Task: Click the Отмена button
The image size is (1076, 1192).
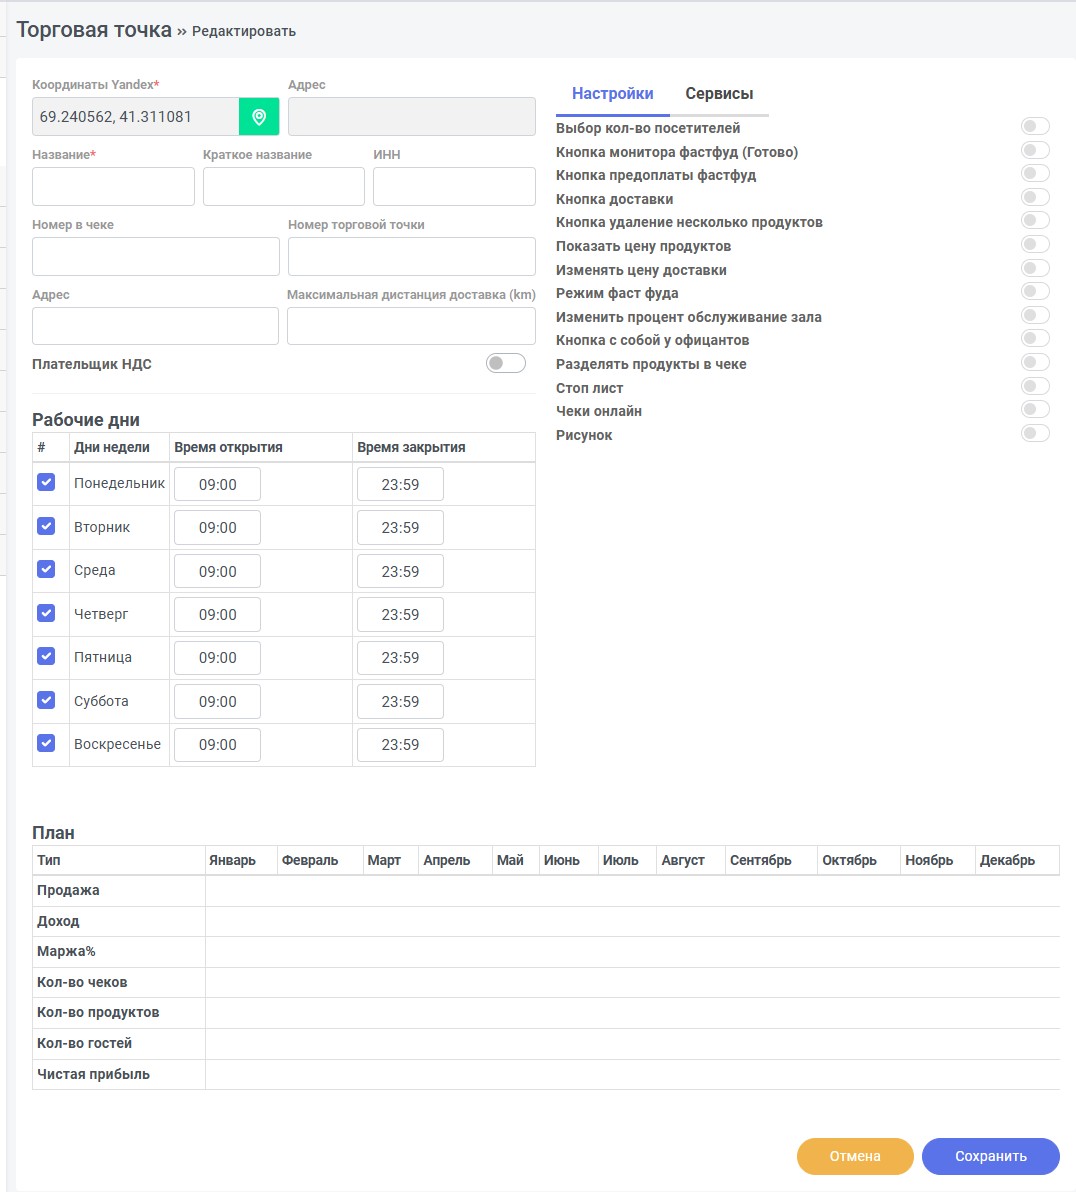Action: [855, 1156]
